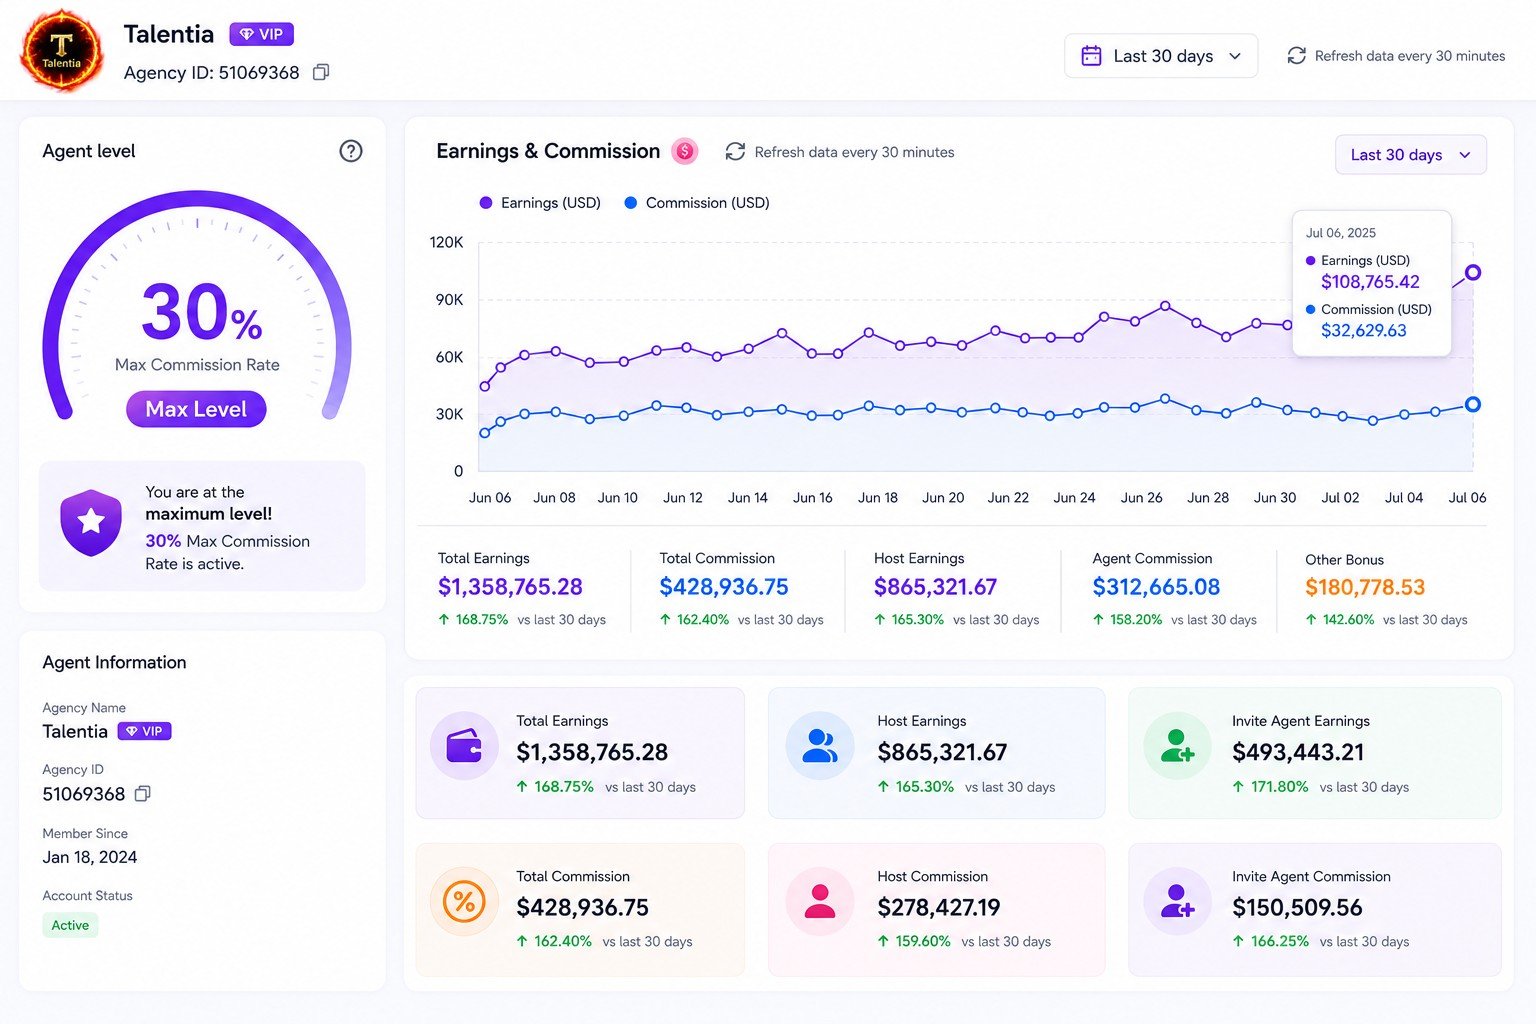Click the tooltip earnings value $108,765.42
This screenshot has width=1536, height=1024.
[x=1370, y=282]
